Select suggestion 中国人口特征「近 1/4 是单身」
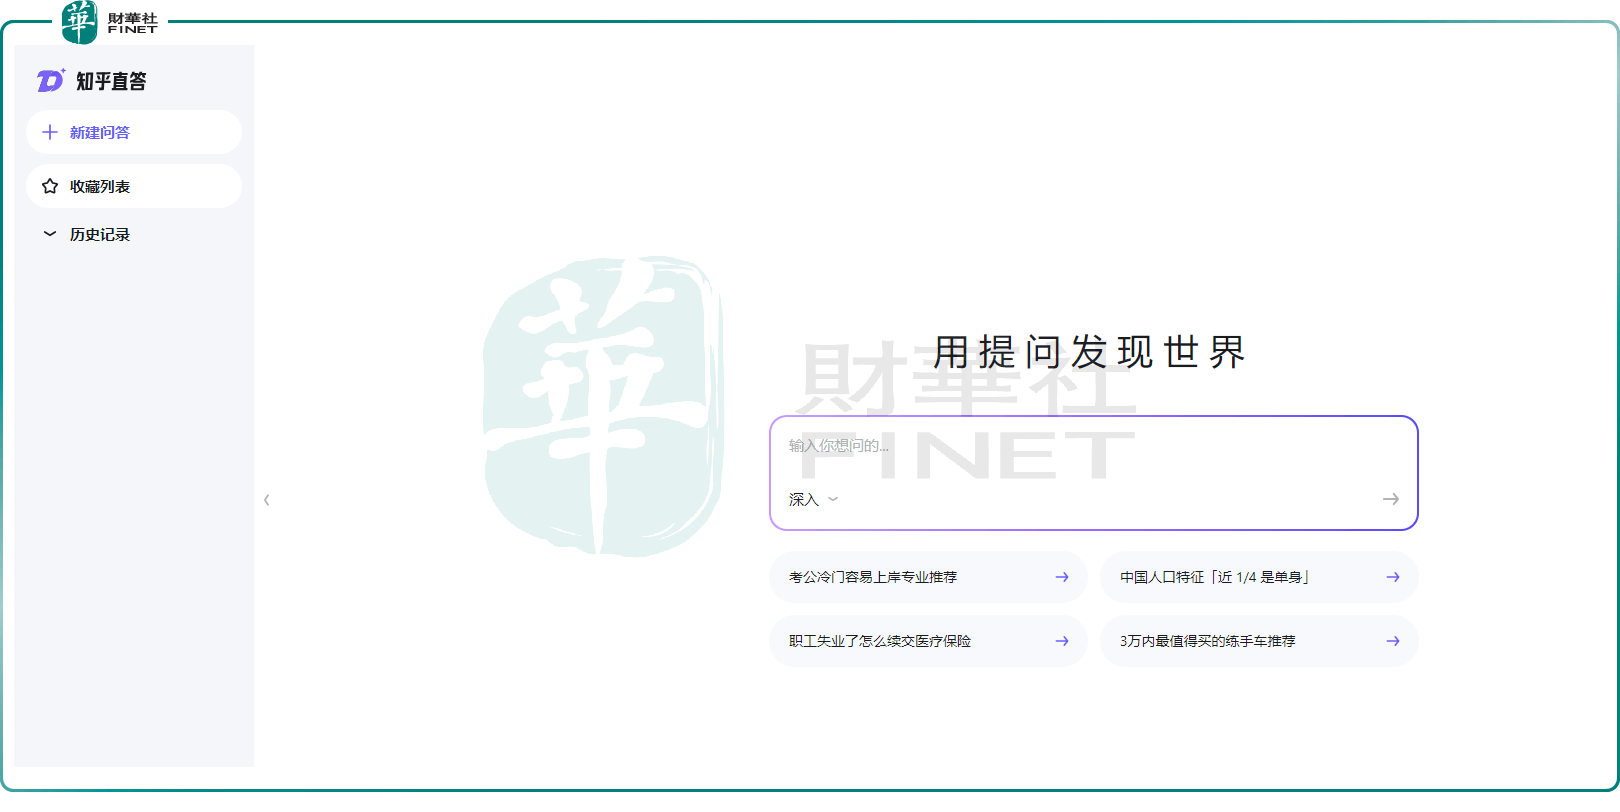The image size is (1620, 812). [1259, 577]
